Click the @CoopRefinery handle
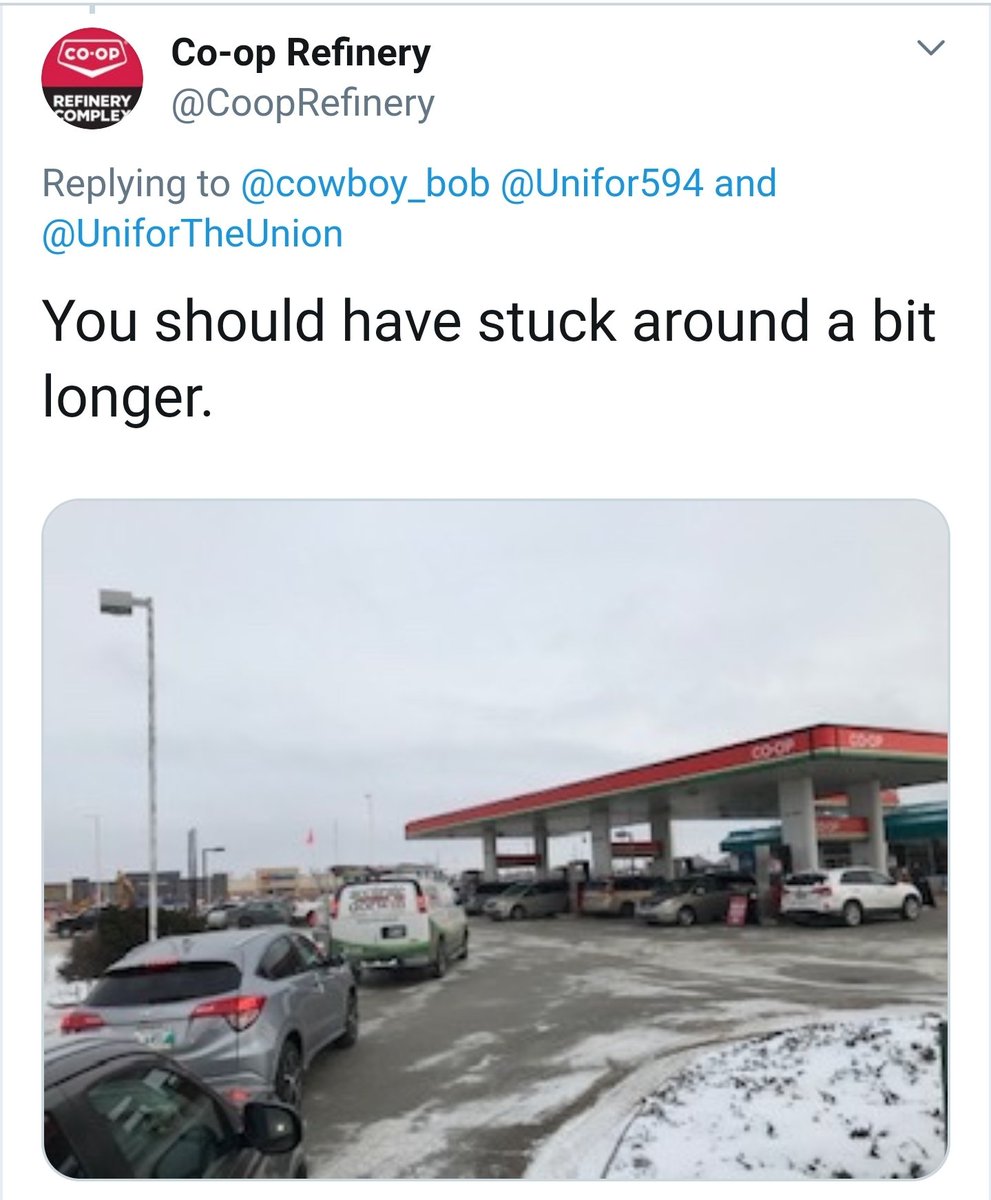Screen dimensions: 991x1200 304,104
